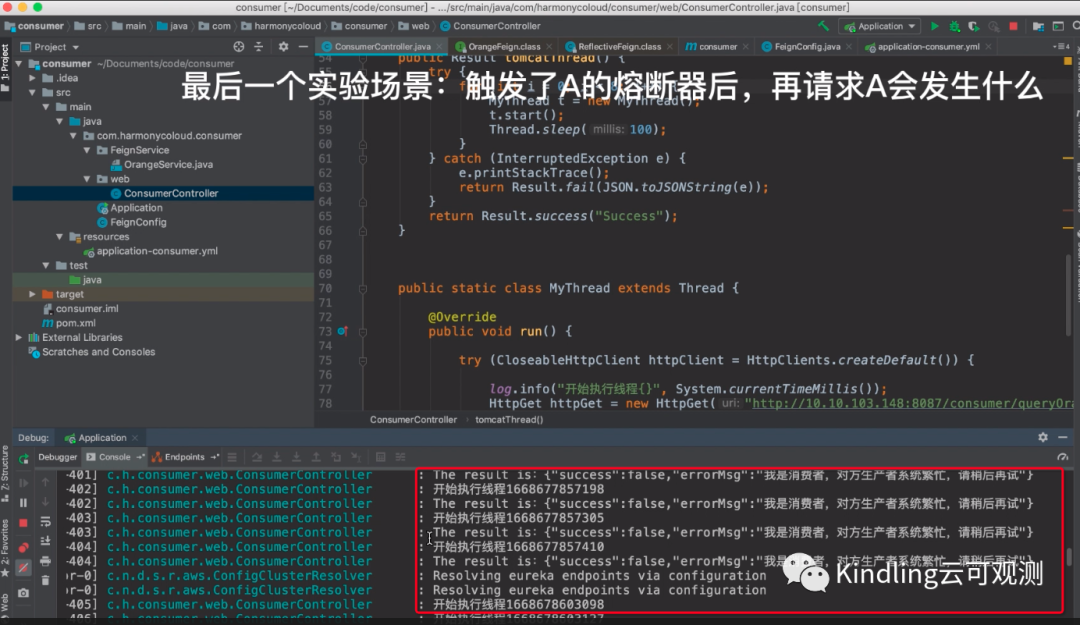
Task: Expand the .idea folder
Action: tap(32, 78)
